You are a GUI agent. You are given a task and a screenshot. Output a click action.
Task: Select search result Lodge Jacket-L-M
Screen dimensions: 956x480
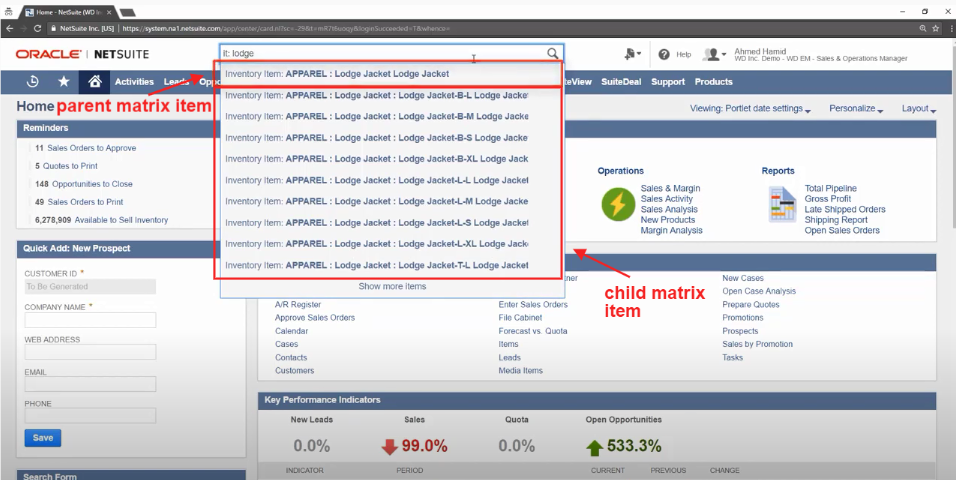[x=390, y=201]
